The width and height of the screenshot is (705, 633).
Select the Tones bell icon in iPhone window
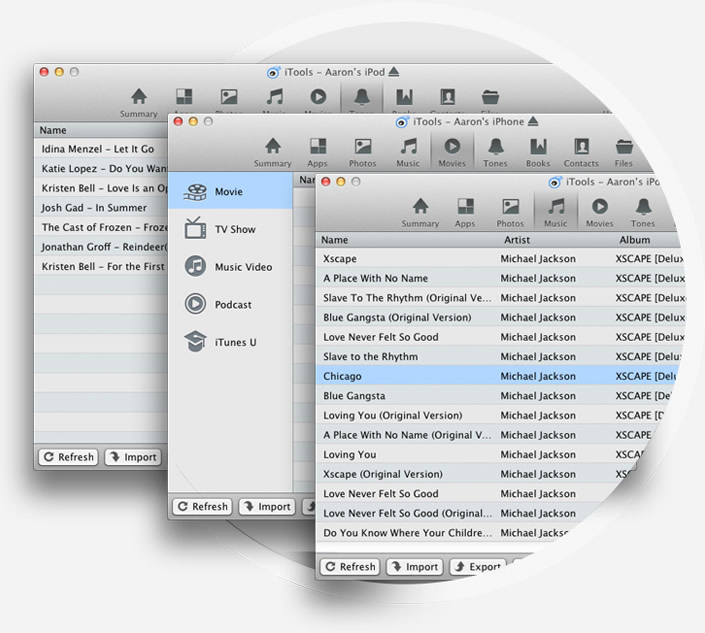tap(495, 151)
